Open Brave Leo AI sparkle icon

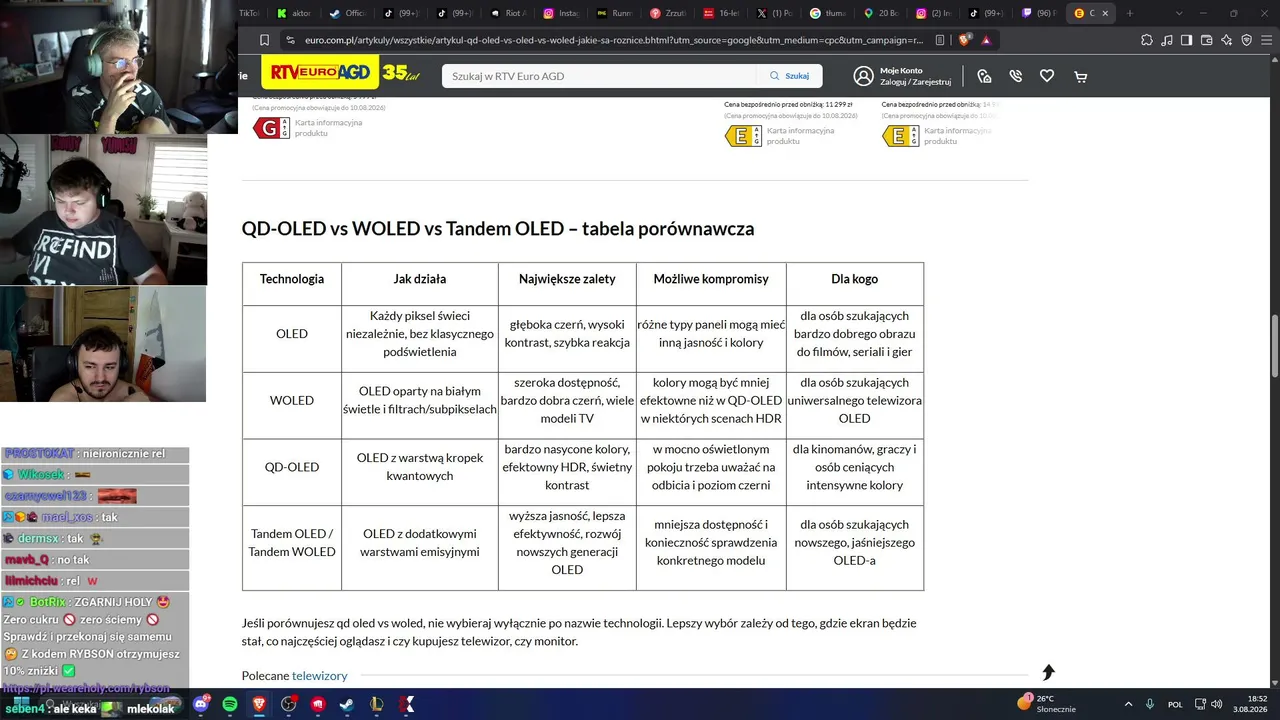[x=1227, y=40]
